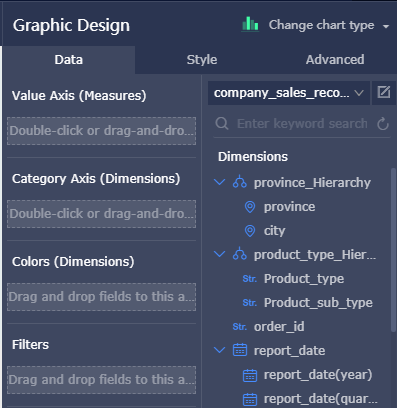The image size is (397, 408).
Task: Click the Enter keyword search field
Action: 302,124
